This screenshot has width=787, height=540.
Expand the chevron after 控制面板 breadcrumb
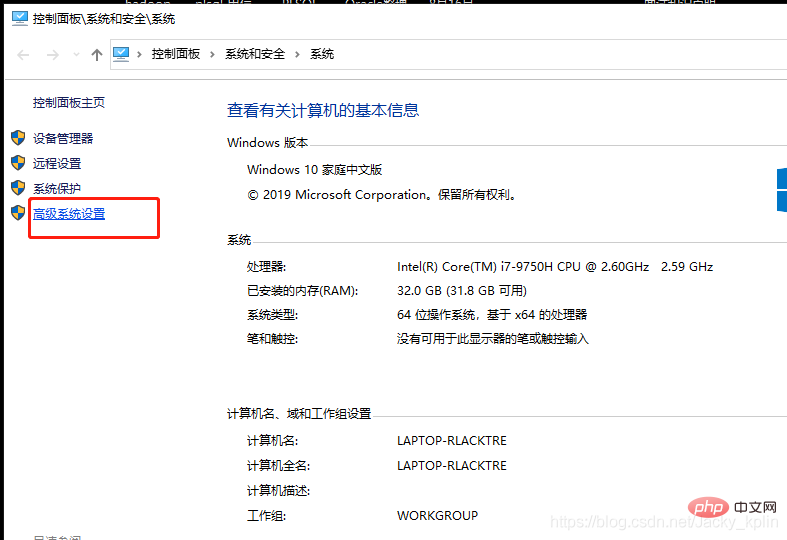coord(213,54)
